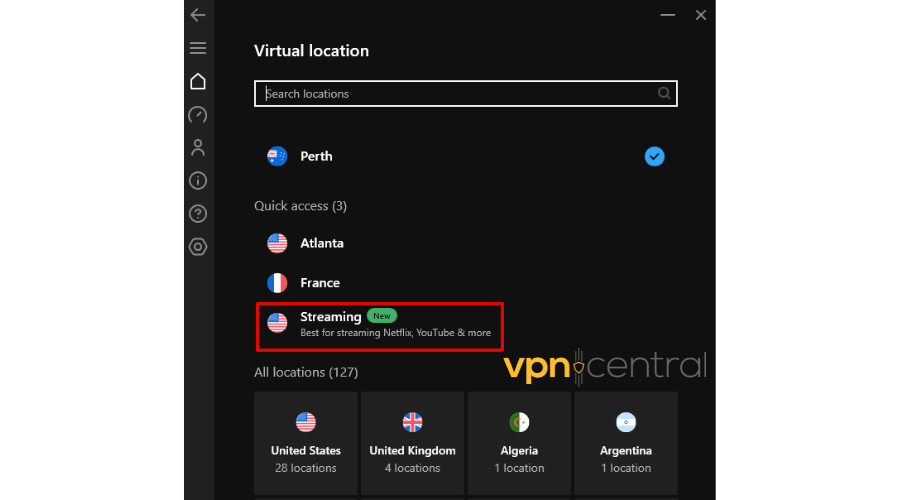900x500 pixels.
Task: Click the Streaming US flag icon
Action: point(277,323)
